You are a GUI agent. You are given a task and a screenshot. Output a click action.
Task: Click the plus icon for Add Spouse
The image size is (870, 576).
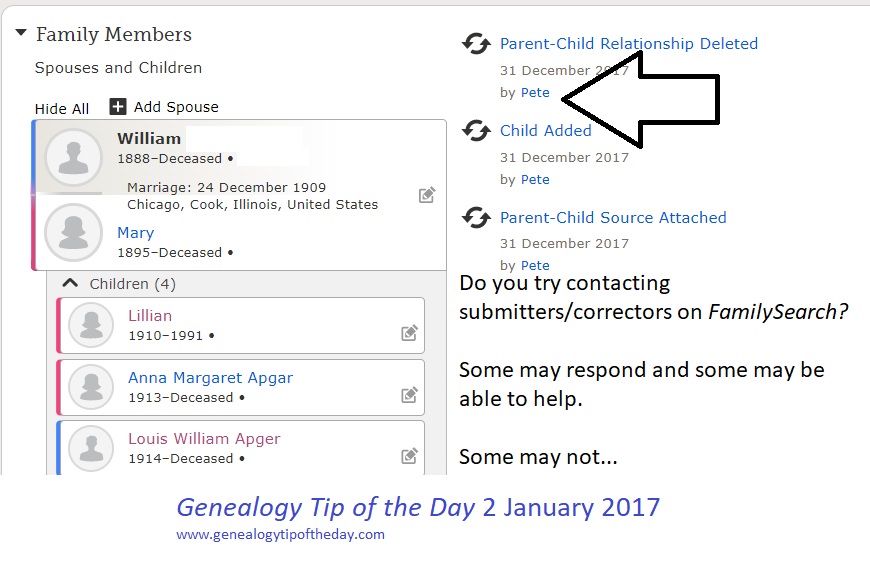pos(118,107)
